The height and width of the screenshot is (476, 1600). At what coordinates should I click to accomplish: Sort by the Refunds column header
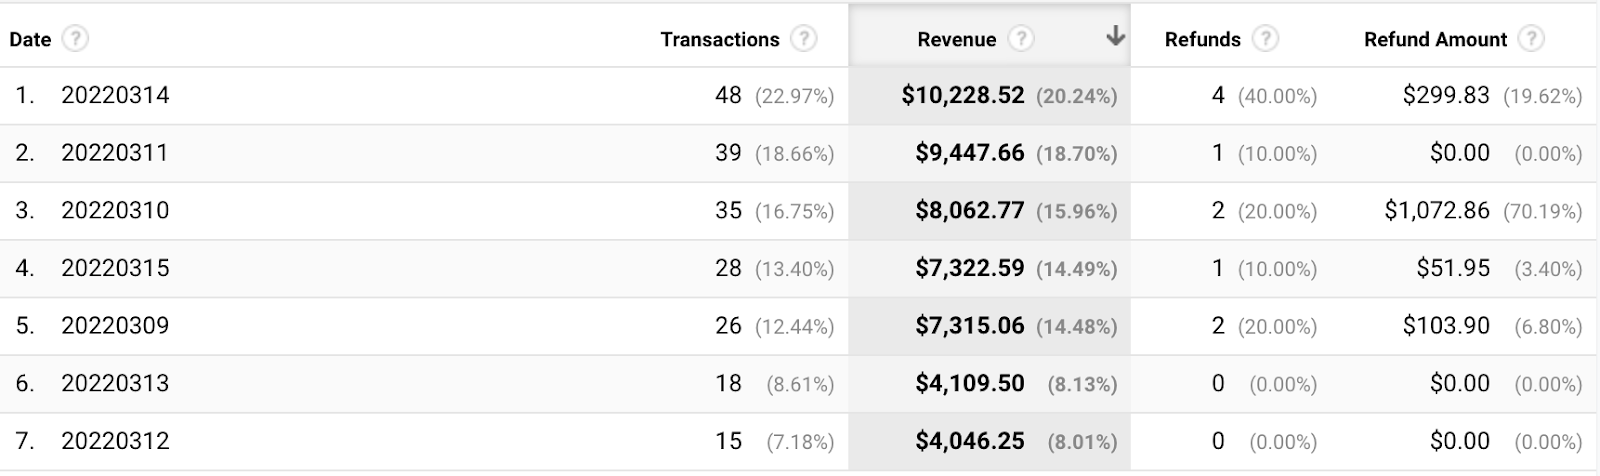tap(1202, 39)
